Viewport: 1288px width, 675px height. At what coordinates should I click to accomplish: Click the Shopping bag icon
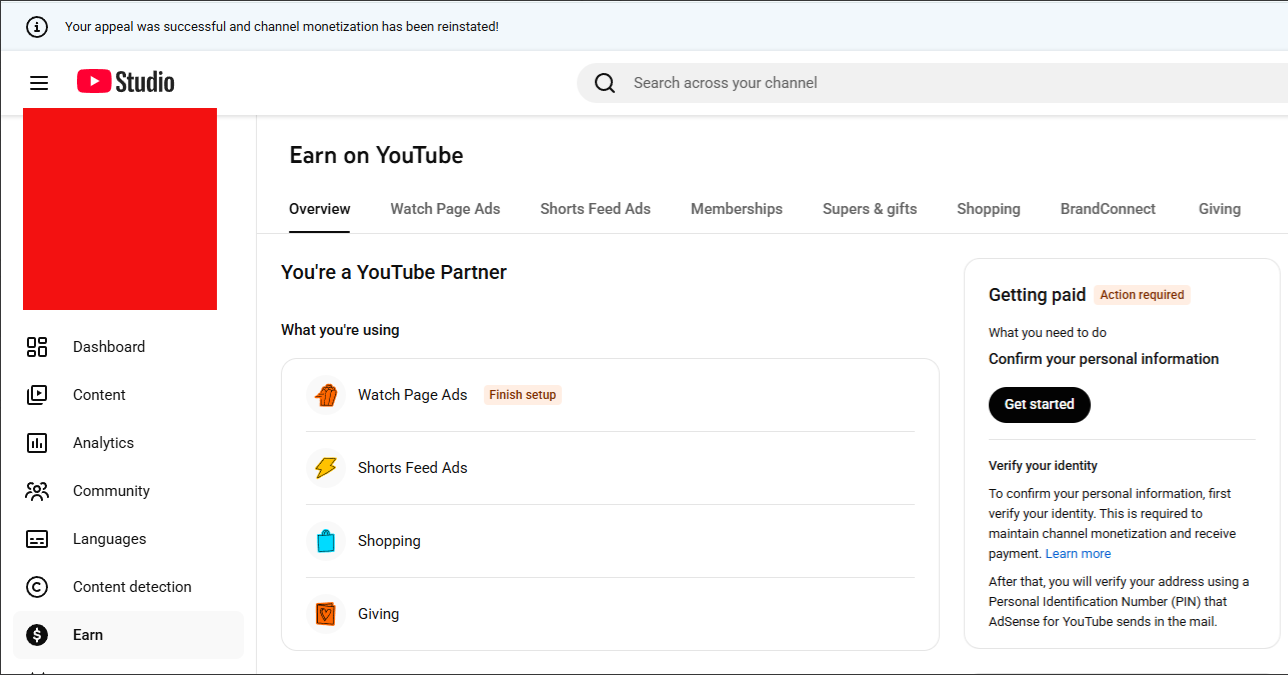point(326,541)
